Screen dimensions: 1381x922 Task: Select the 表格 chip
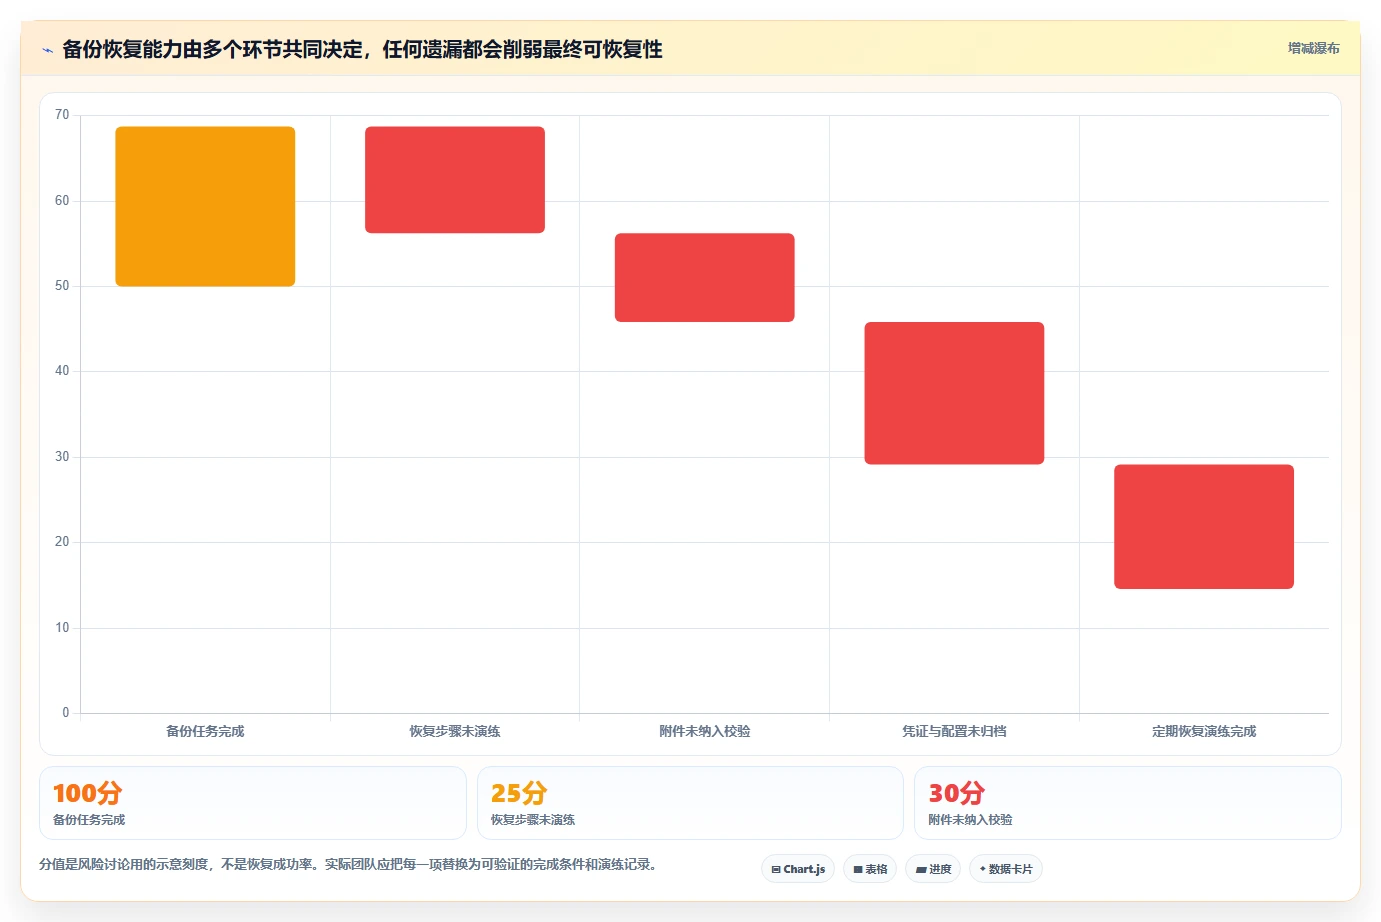(870, 869)
